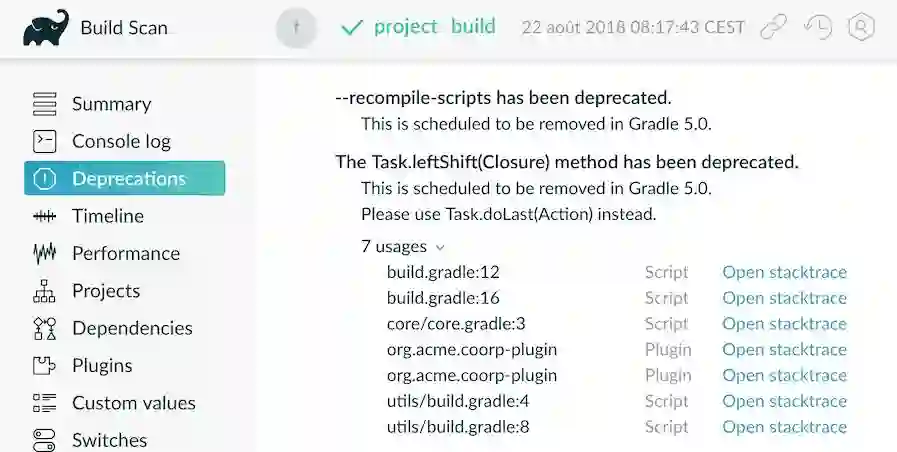
Task: Click the Summary list icon
Action: click(x=45, y=104)
